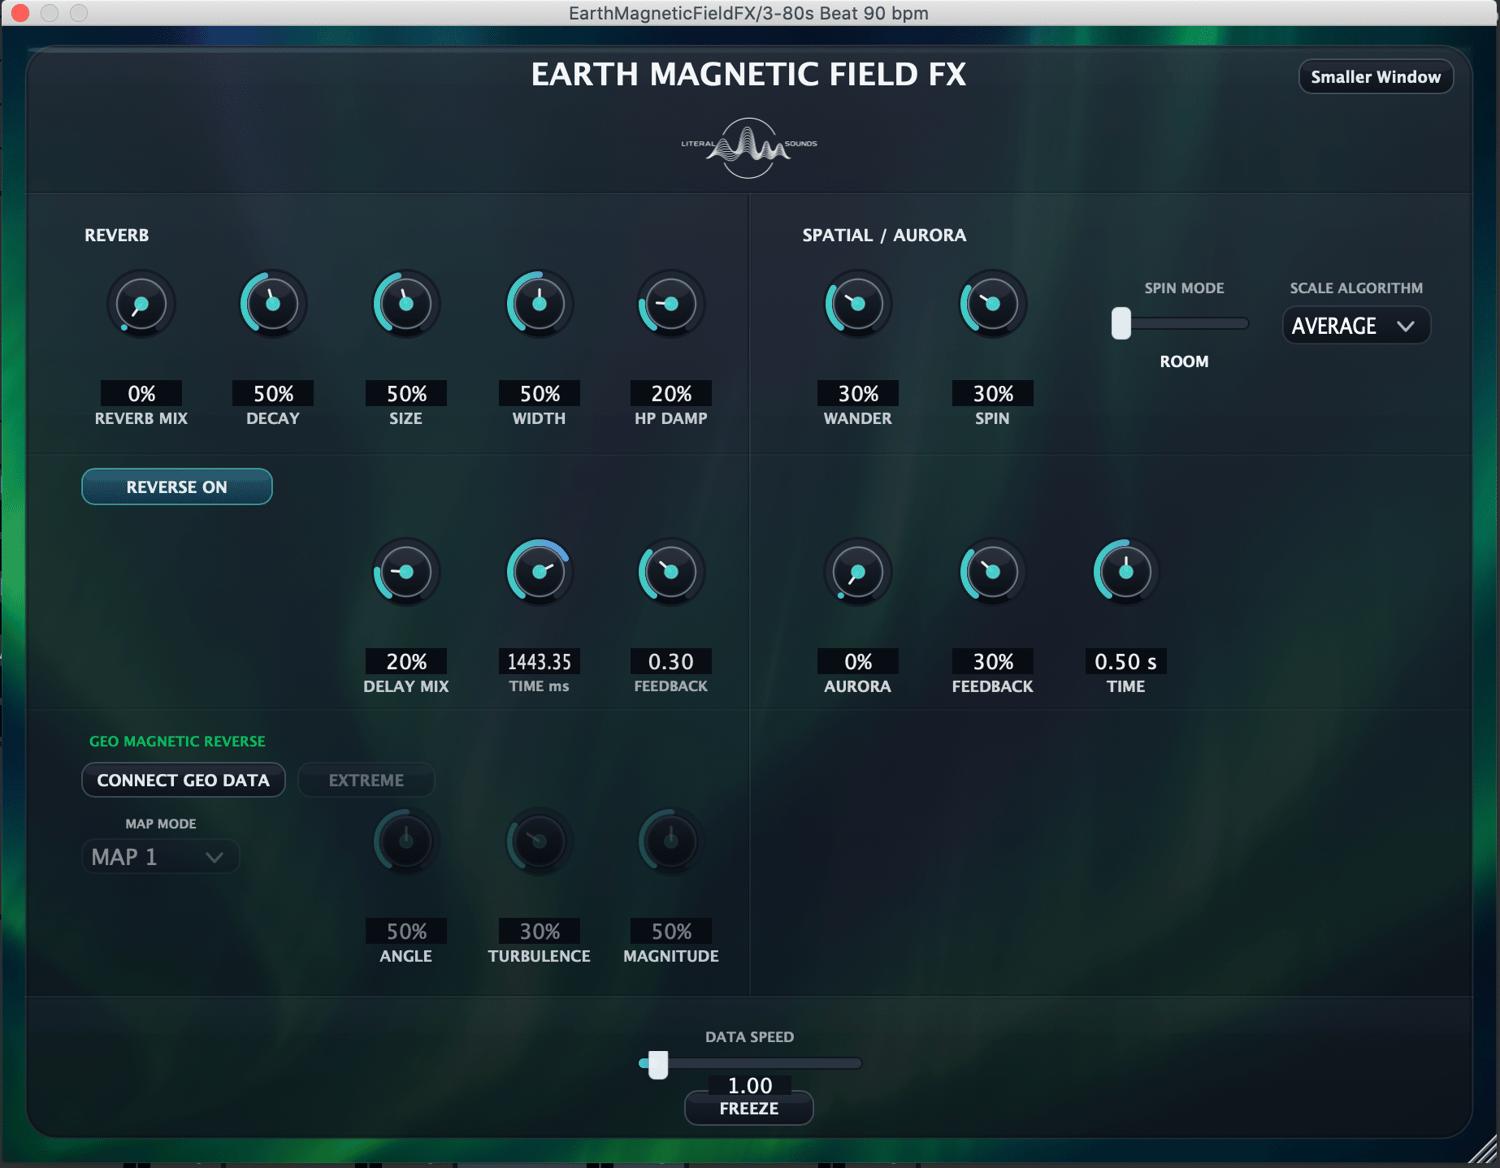Adjust the Decay knob
This screenshot has height=1168, width=1500.
click(x=273, y=304)
